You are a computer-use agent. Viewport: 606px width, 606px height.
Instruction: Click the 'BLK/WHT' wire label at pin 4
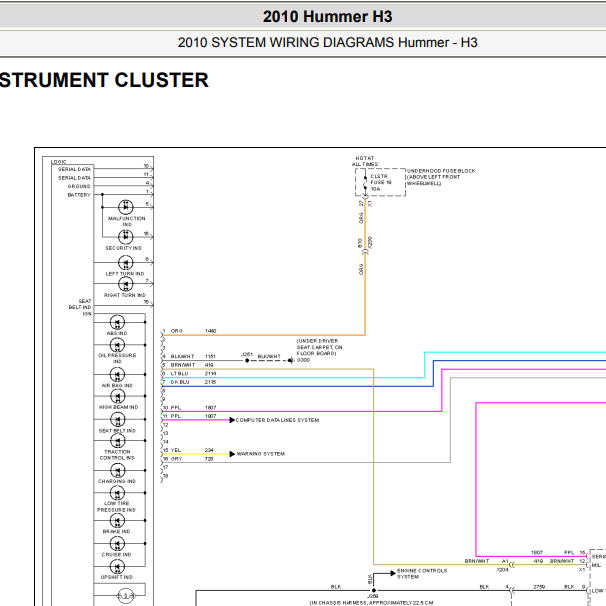coord(182,356)
